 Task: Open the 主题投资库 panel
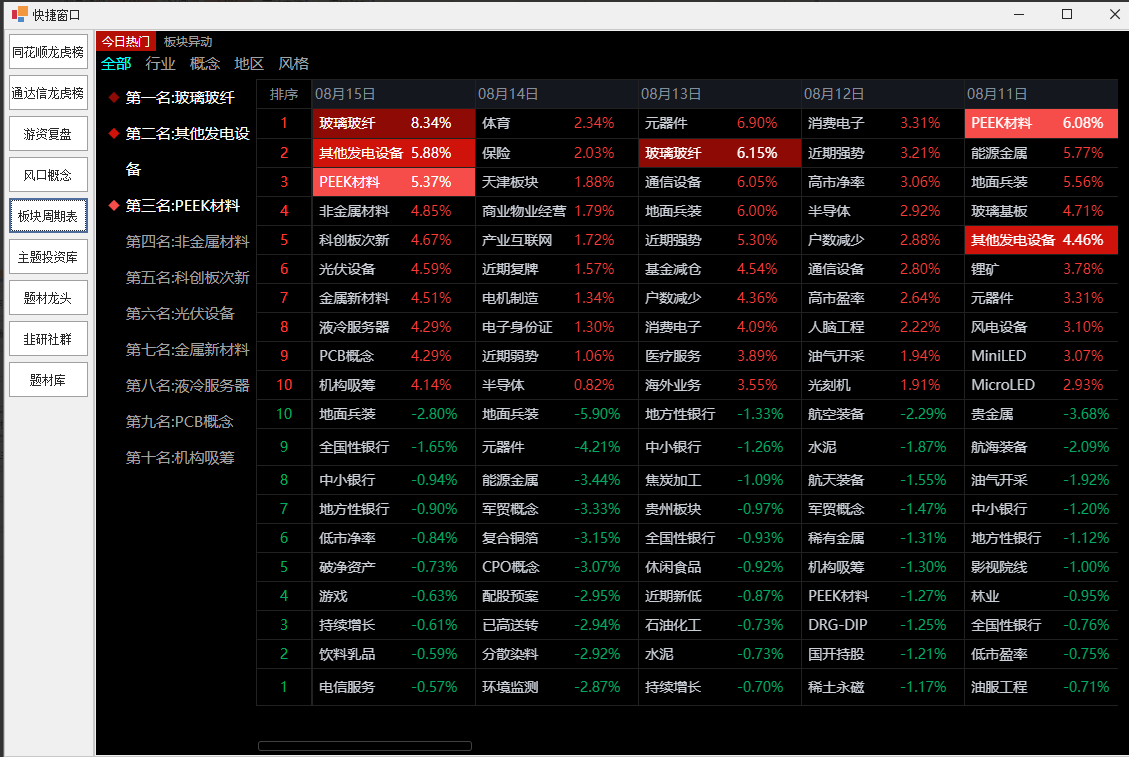click(x=47, y=256)
